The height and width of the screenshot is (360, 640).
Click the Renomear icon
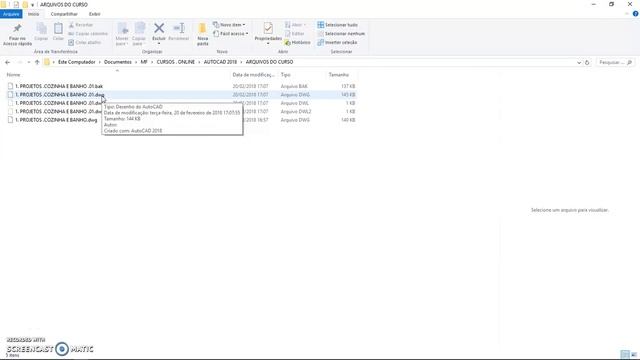point(179,28)
